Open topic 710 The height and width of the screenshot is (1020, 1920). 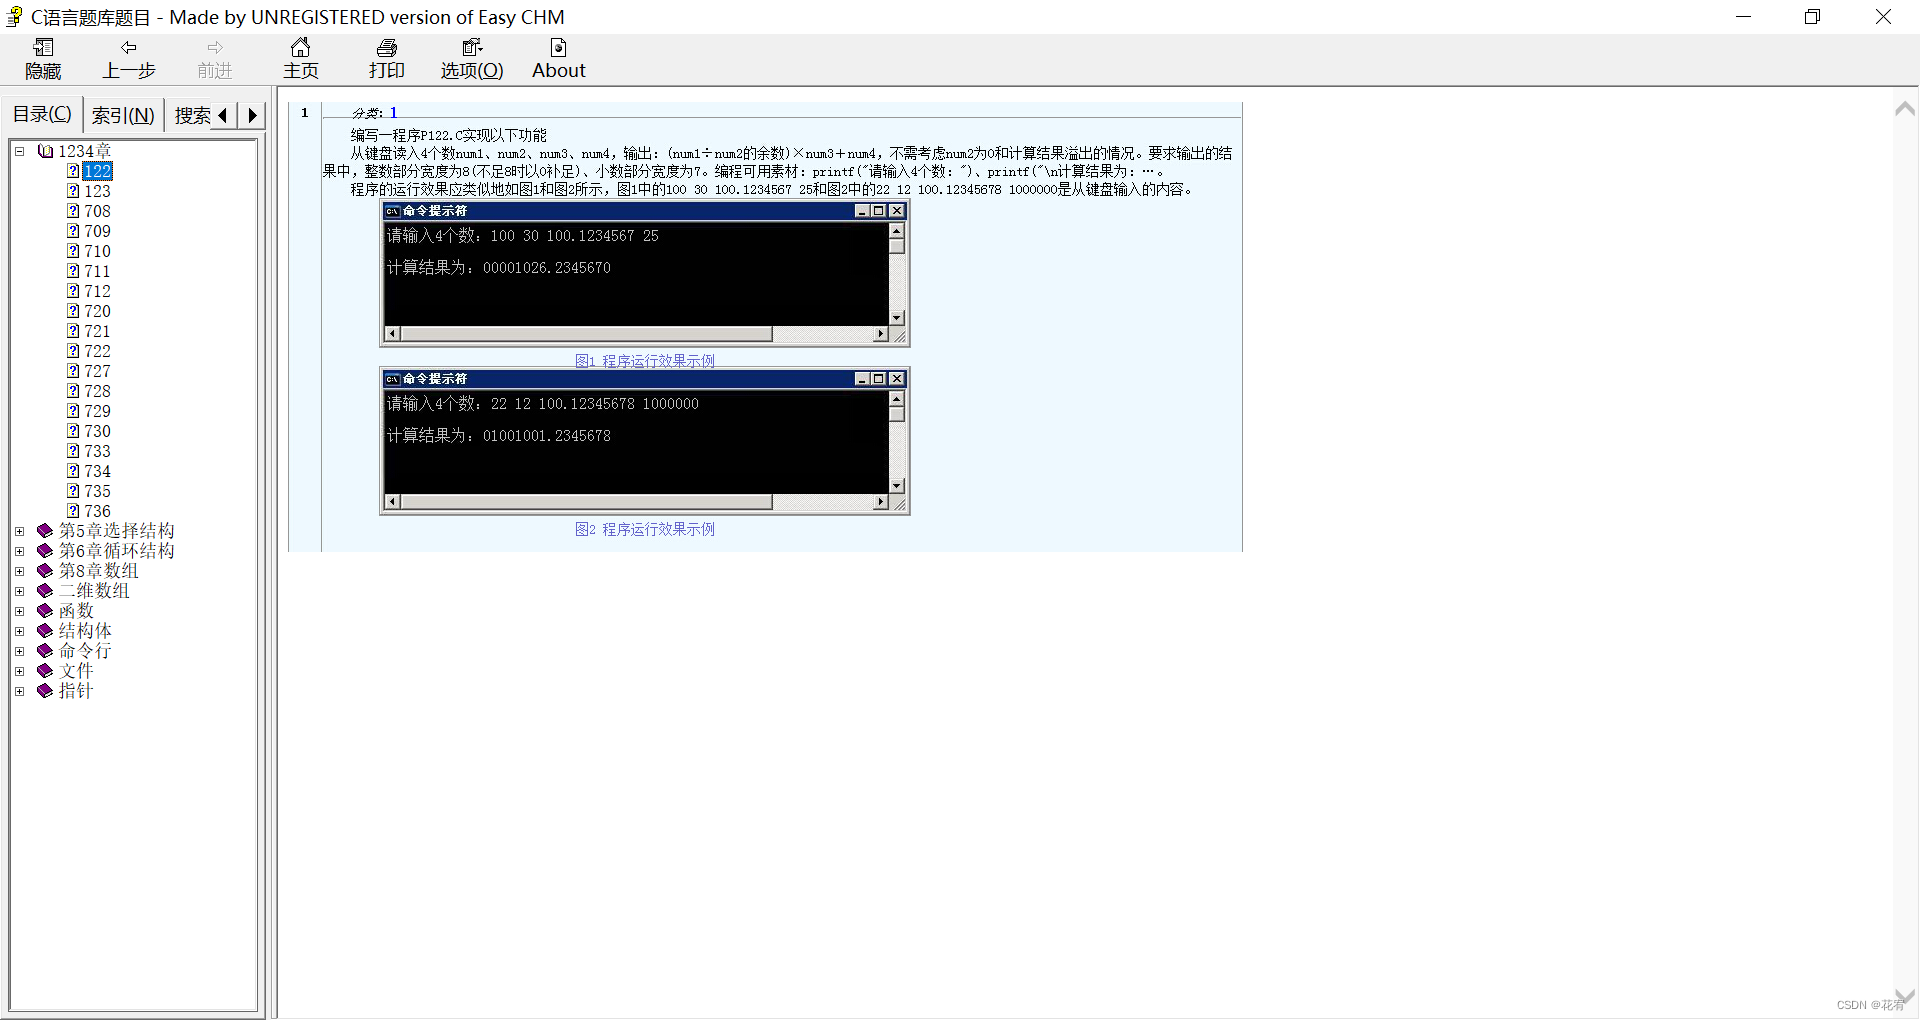(x=97, y=251)
